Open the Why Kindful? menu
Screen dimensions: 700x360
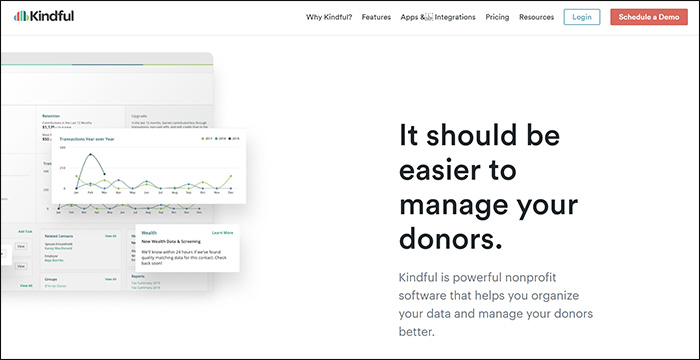pyautogui.click(x=329, y=17)
